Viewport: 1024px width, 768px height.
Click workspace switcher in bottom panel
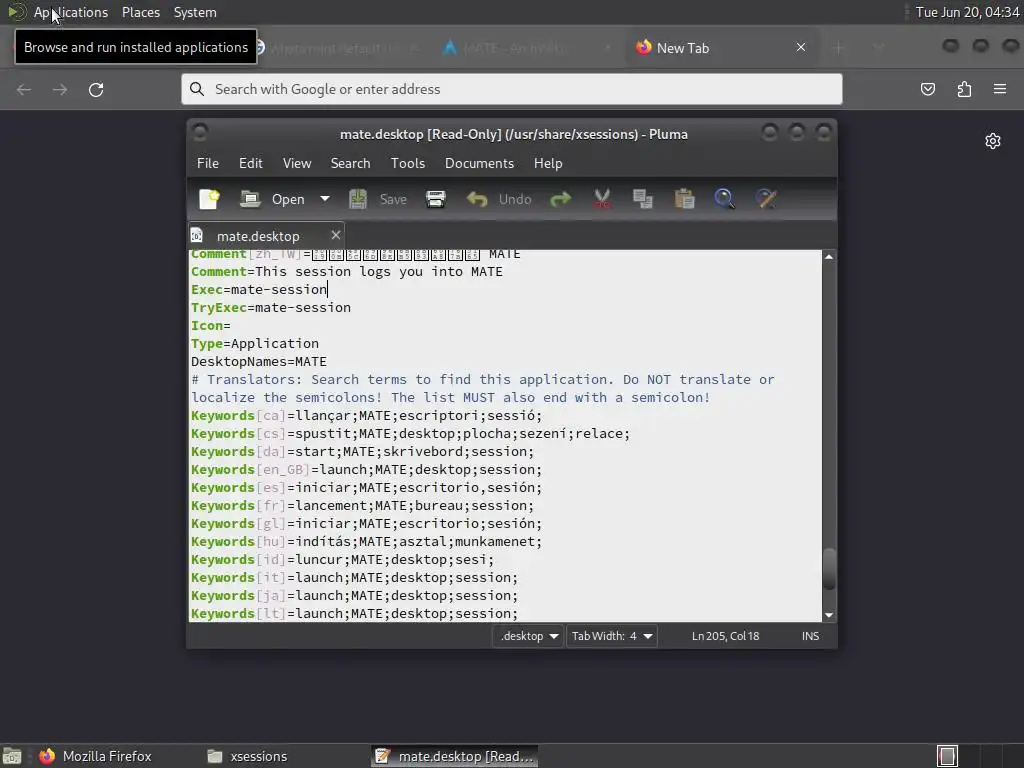[x=978, y=756]
